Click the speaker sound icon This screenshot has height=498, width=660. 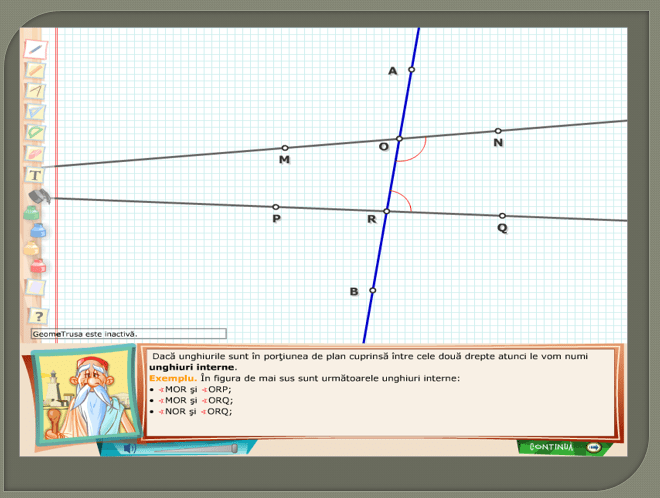(x=129, y=449)
